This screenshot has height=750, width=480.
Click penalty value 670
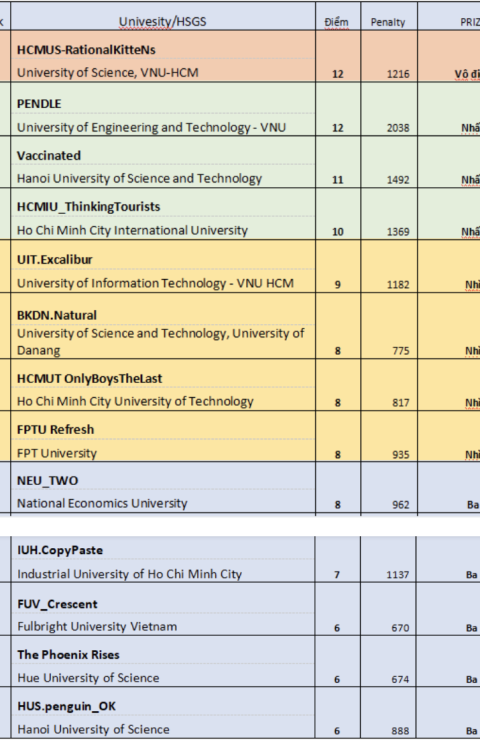pyautogui.click(x=400, y=628)
